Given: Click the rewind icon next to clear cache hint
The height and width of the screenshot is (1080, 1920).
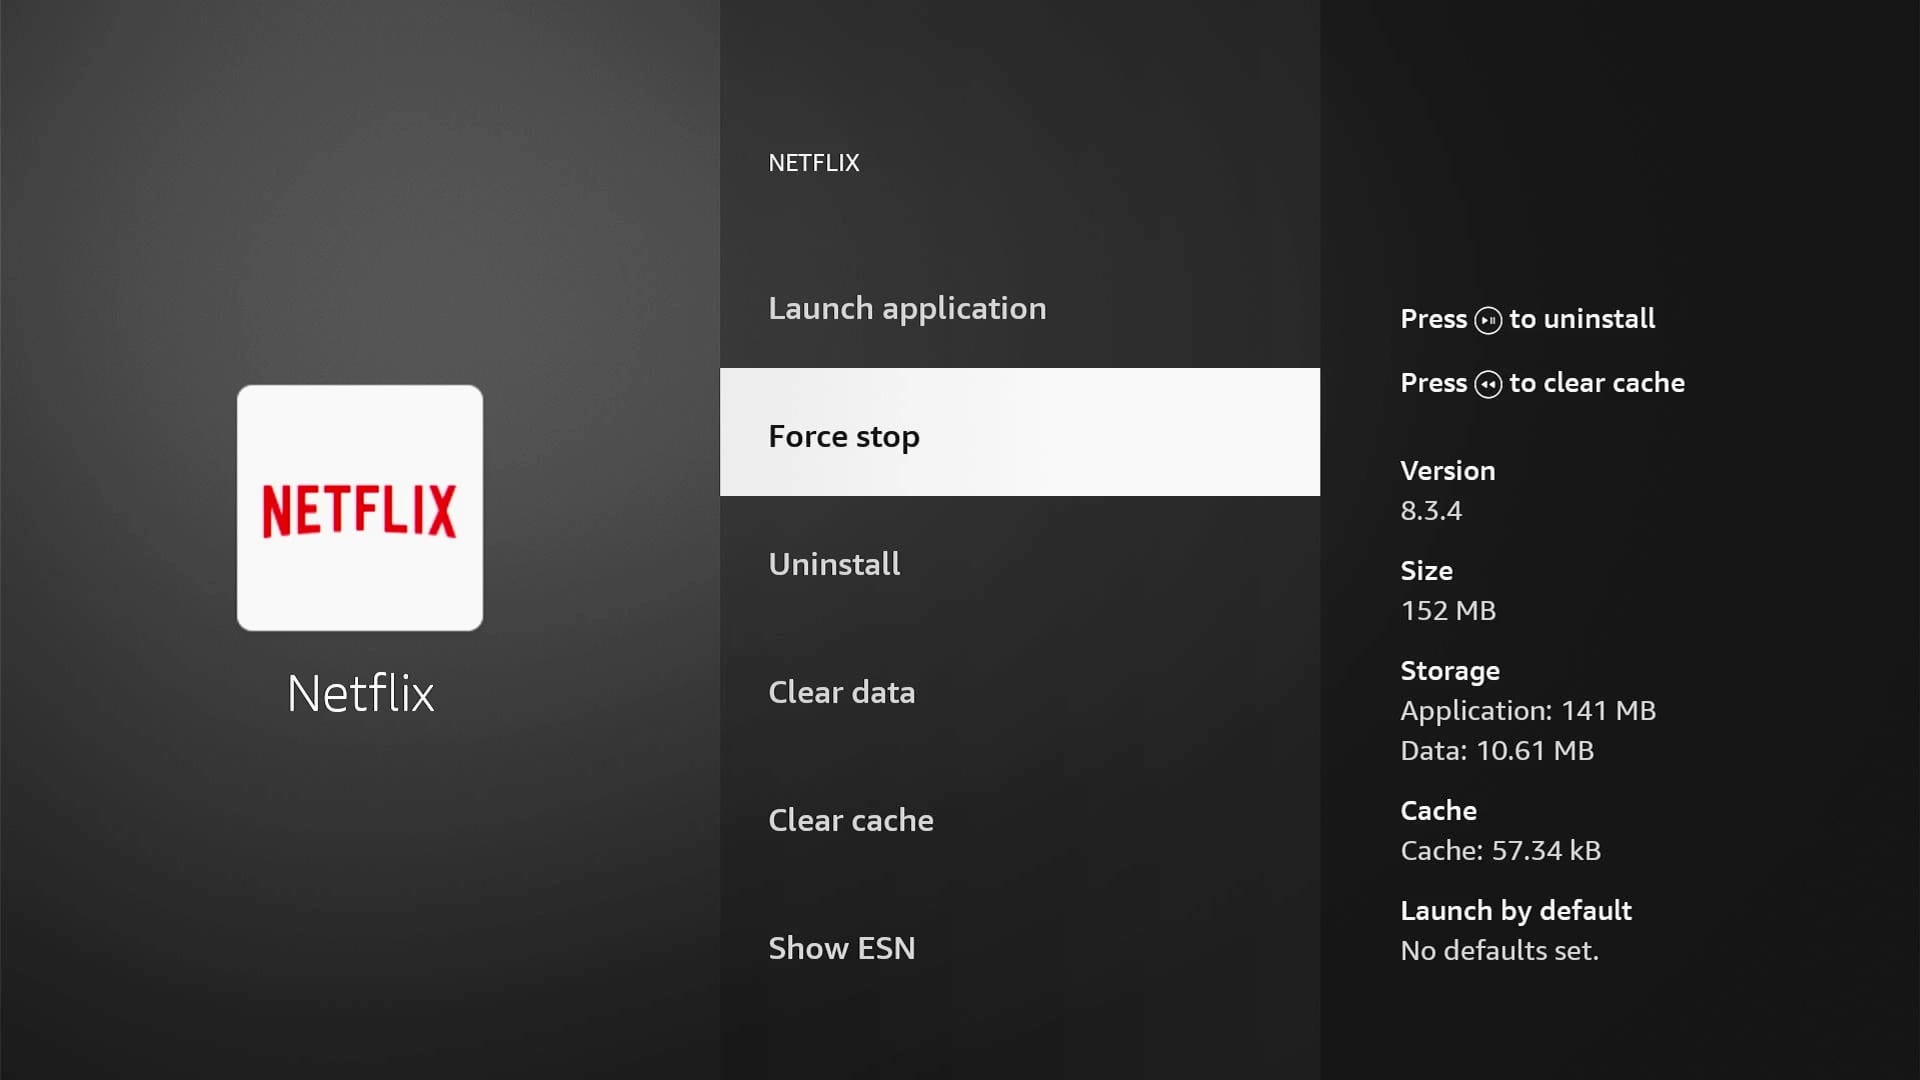Looking at the screenshot, I should tap(1488, 384).
